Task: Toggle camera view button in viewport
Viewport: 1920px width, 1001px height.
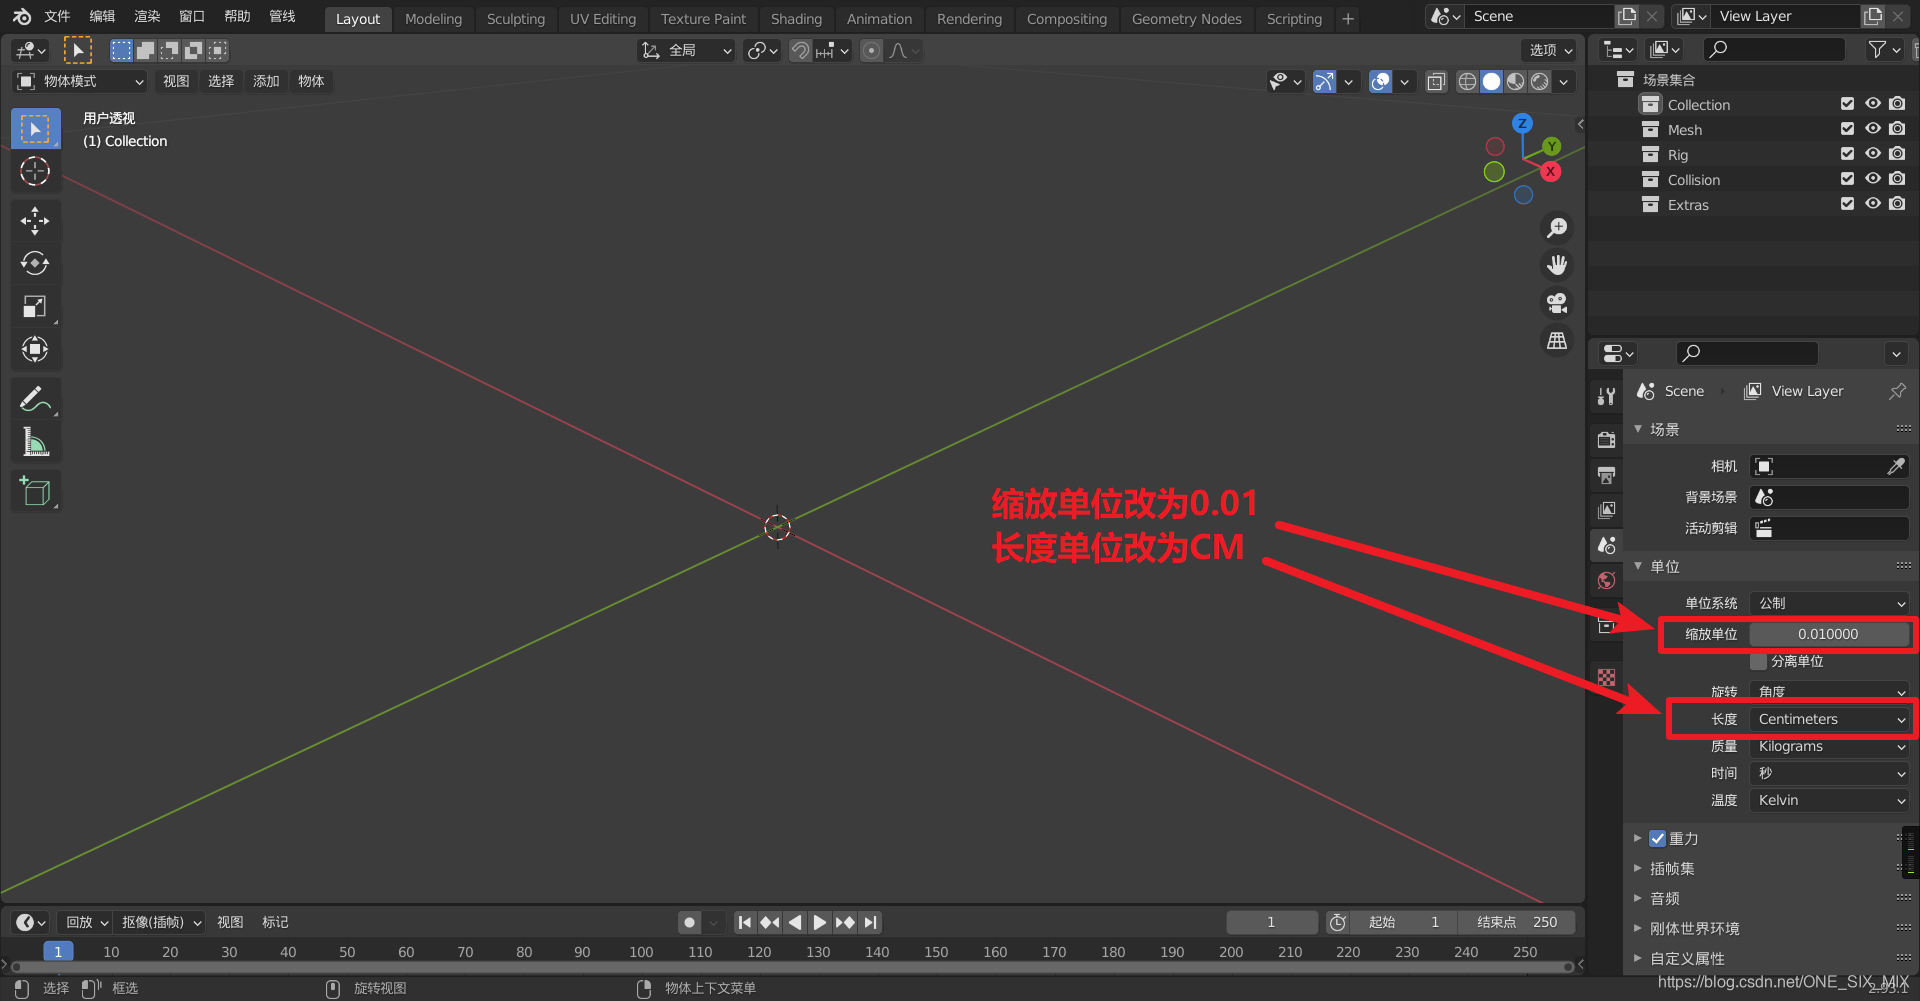Action: (x=1557, y=303)
